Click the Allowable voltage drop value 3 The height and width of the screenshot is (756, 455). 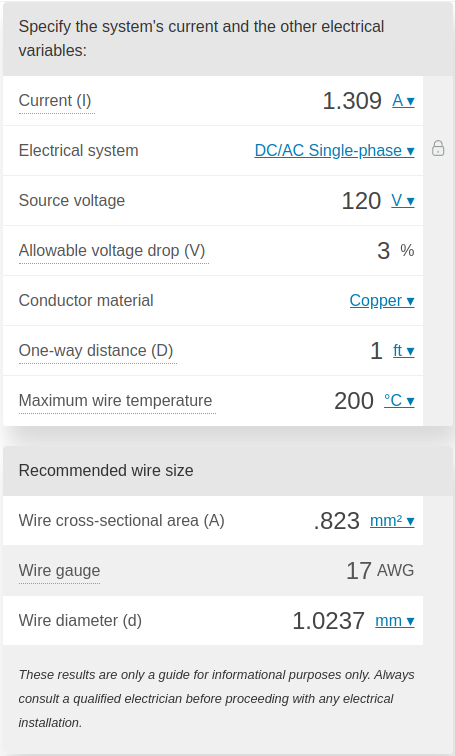tap(383, 251)
